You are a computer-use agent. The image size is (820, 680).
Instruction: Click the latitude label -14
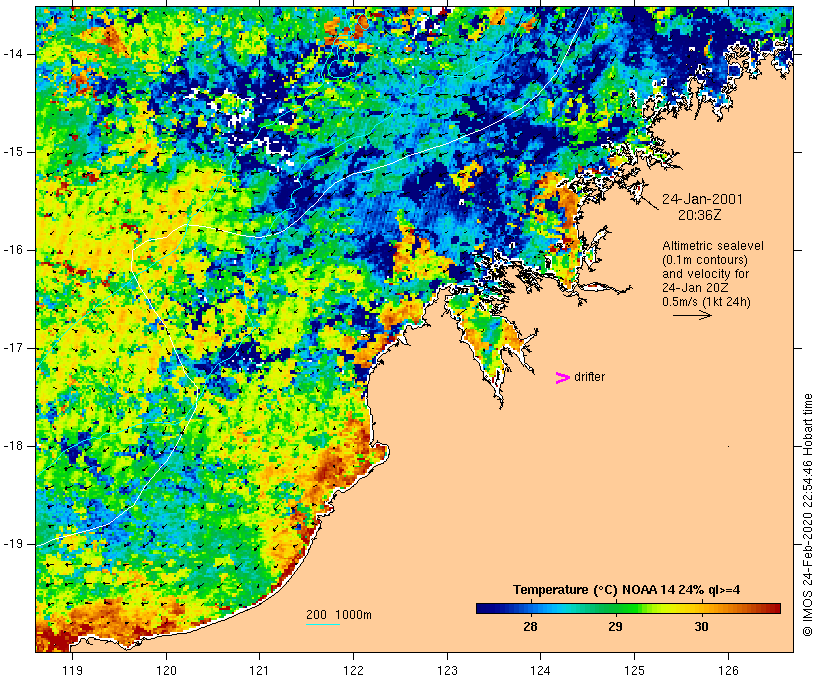tap(12, 54)
